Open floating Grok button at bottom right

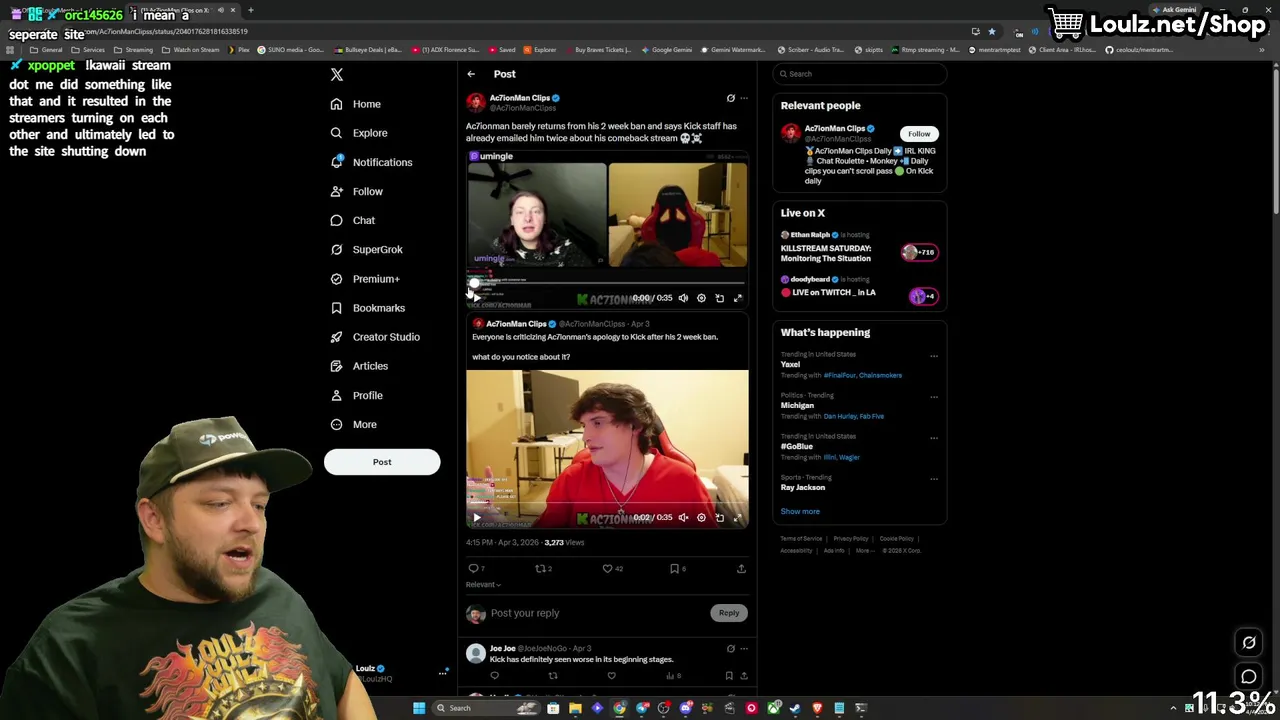(x=1249, y=643)
